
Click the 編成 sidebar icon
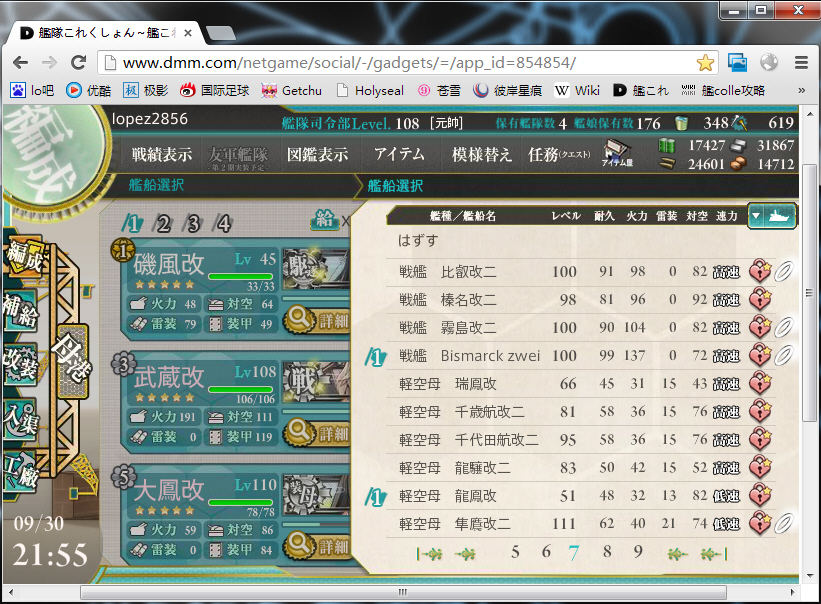point(25,255)
